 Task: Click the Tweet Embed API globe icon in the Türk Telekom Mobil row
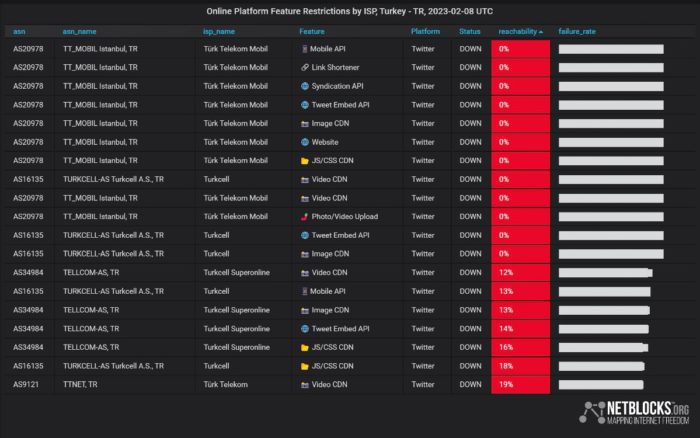pyautogui.click(x=305, y=105)
